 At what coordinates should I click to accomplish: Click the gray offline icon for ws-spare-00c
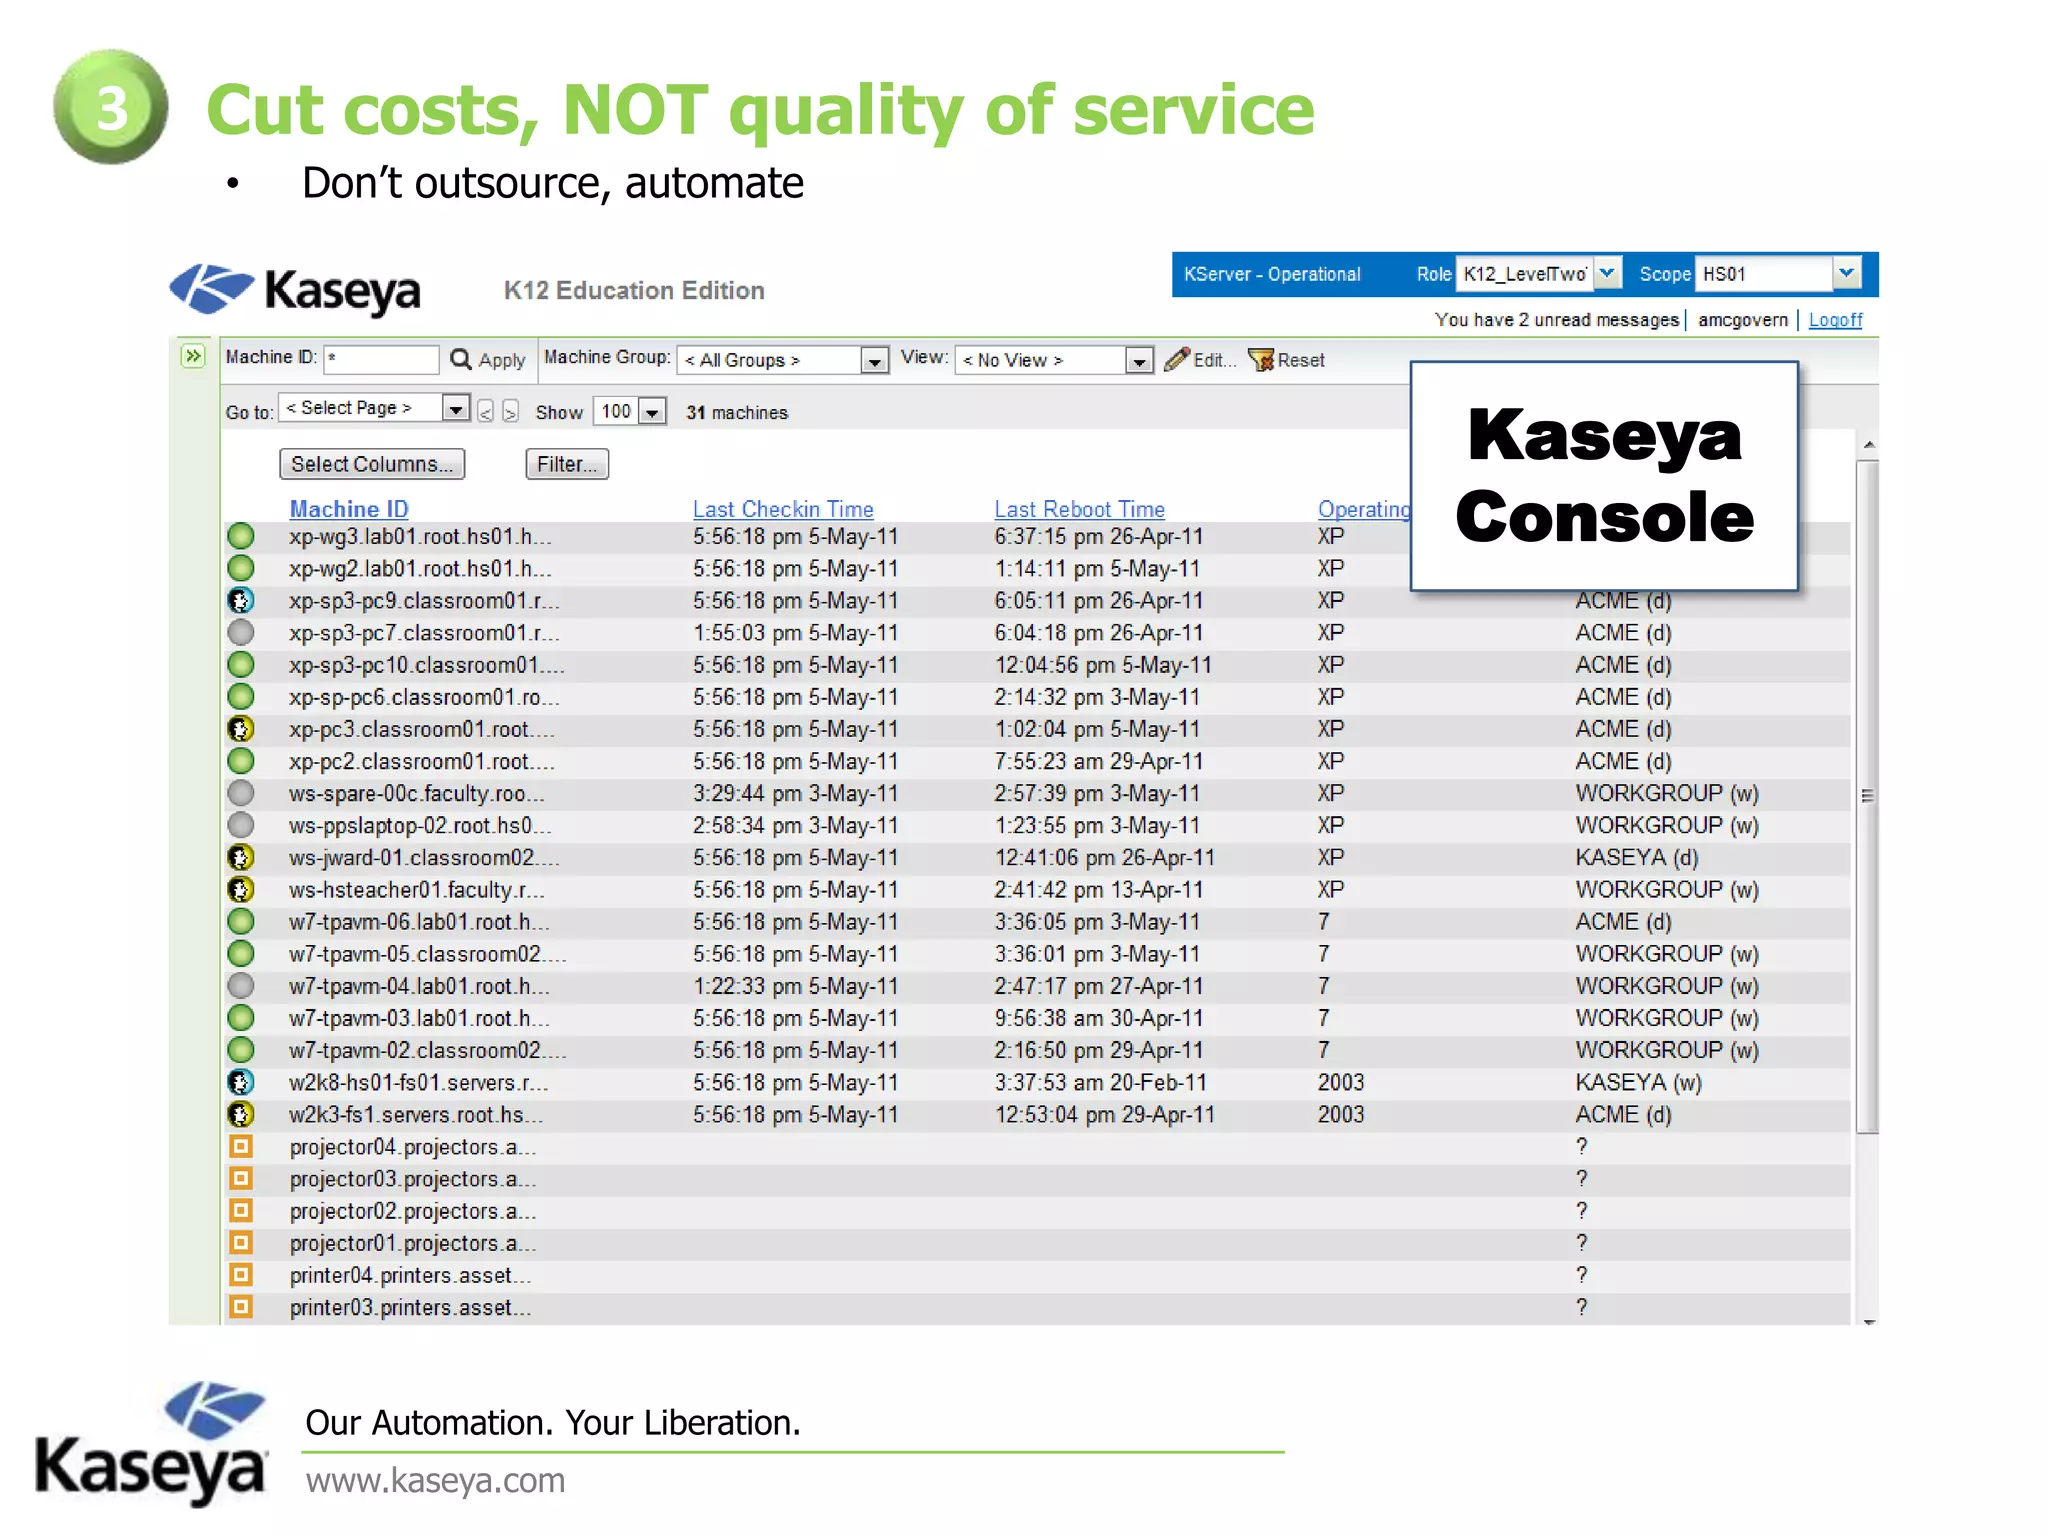pos(241,793)
